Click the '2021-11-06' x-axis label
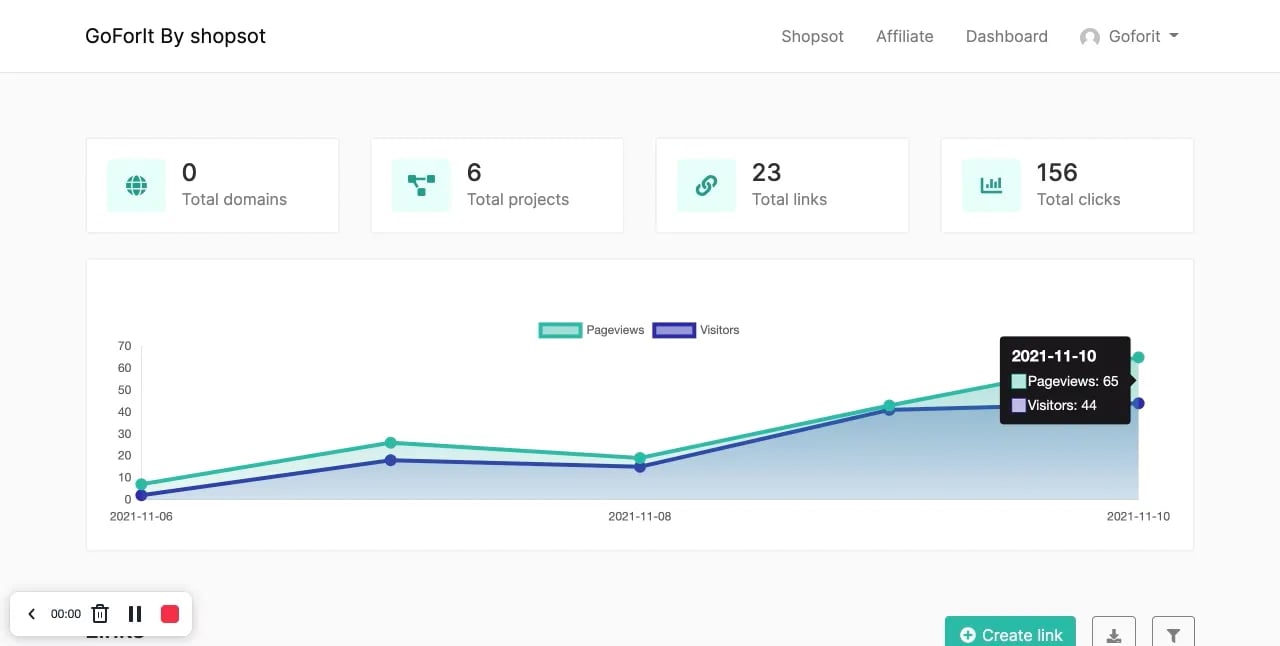Screen dimensions: 1280x646 pyautogui.click(x=141, y=517)
